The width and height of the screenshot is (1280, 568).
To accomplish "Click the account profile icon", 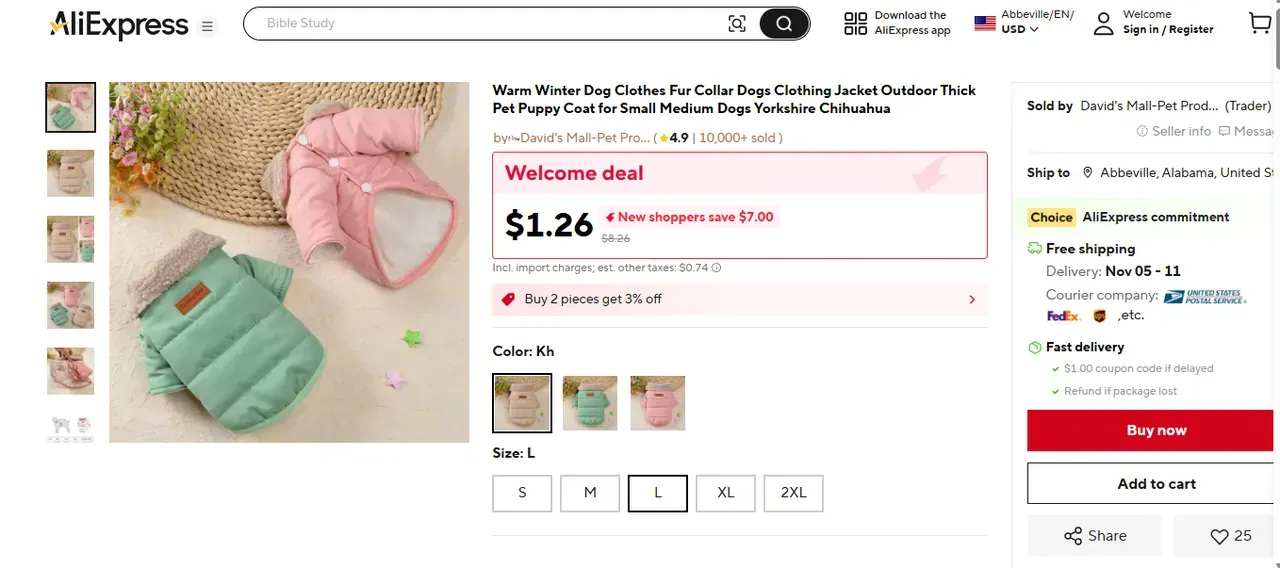I will tap(1103, 23).
